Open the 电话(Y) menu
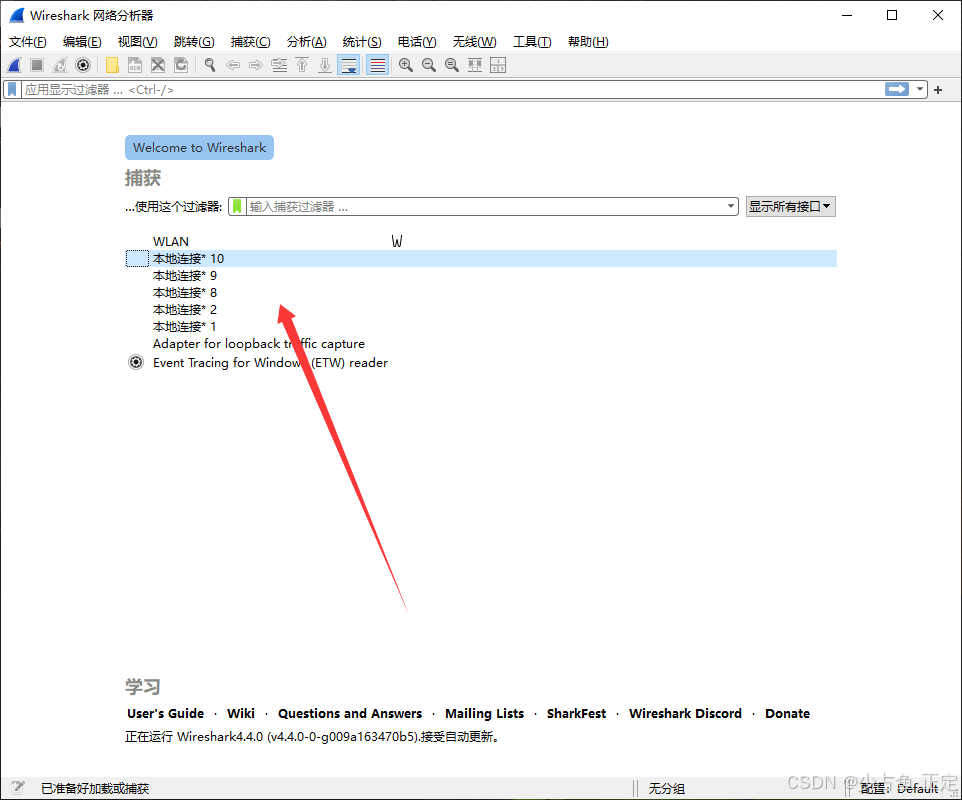The width and height of the screenshot is (962, 800). coord(417,42)
